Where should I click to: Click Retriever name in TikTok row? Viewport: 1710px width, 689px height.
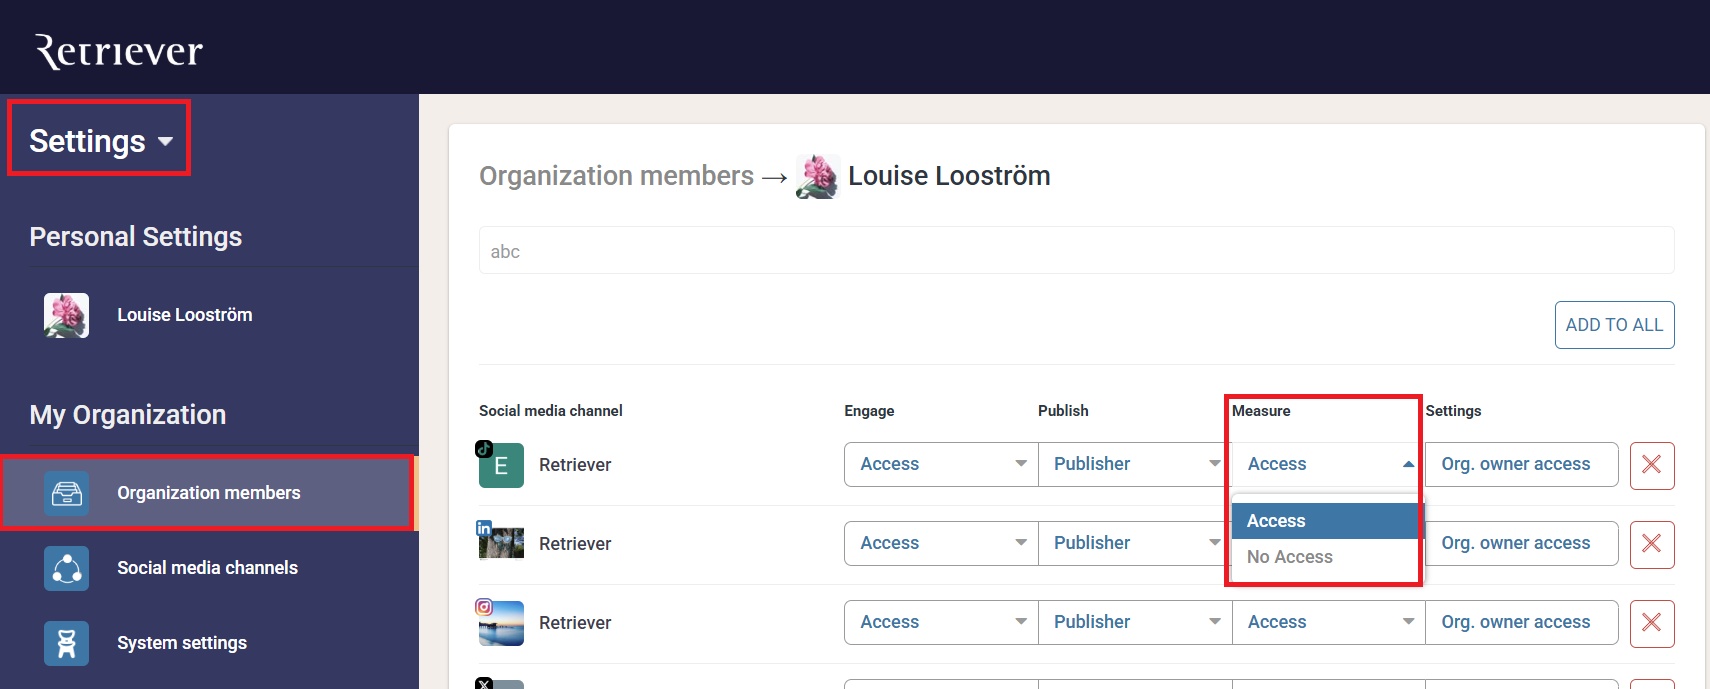(575, 465)
